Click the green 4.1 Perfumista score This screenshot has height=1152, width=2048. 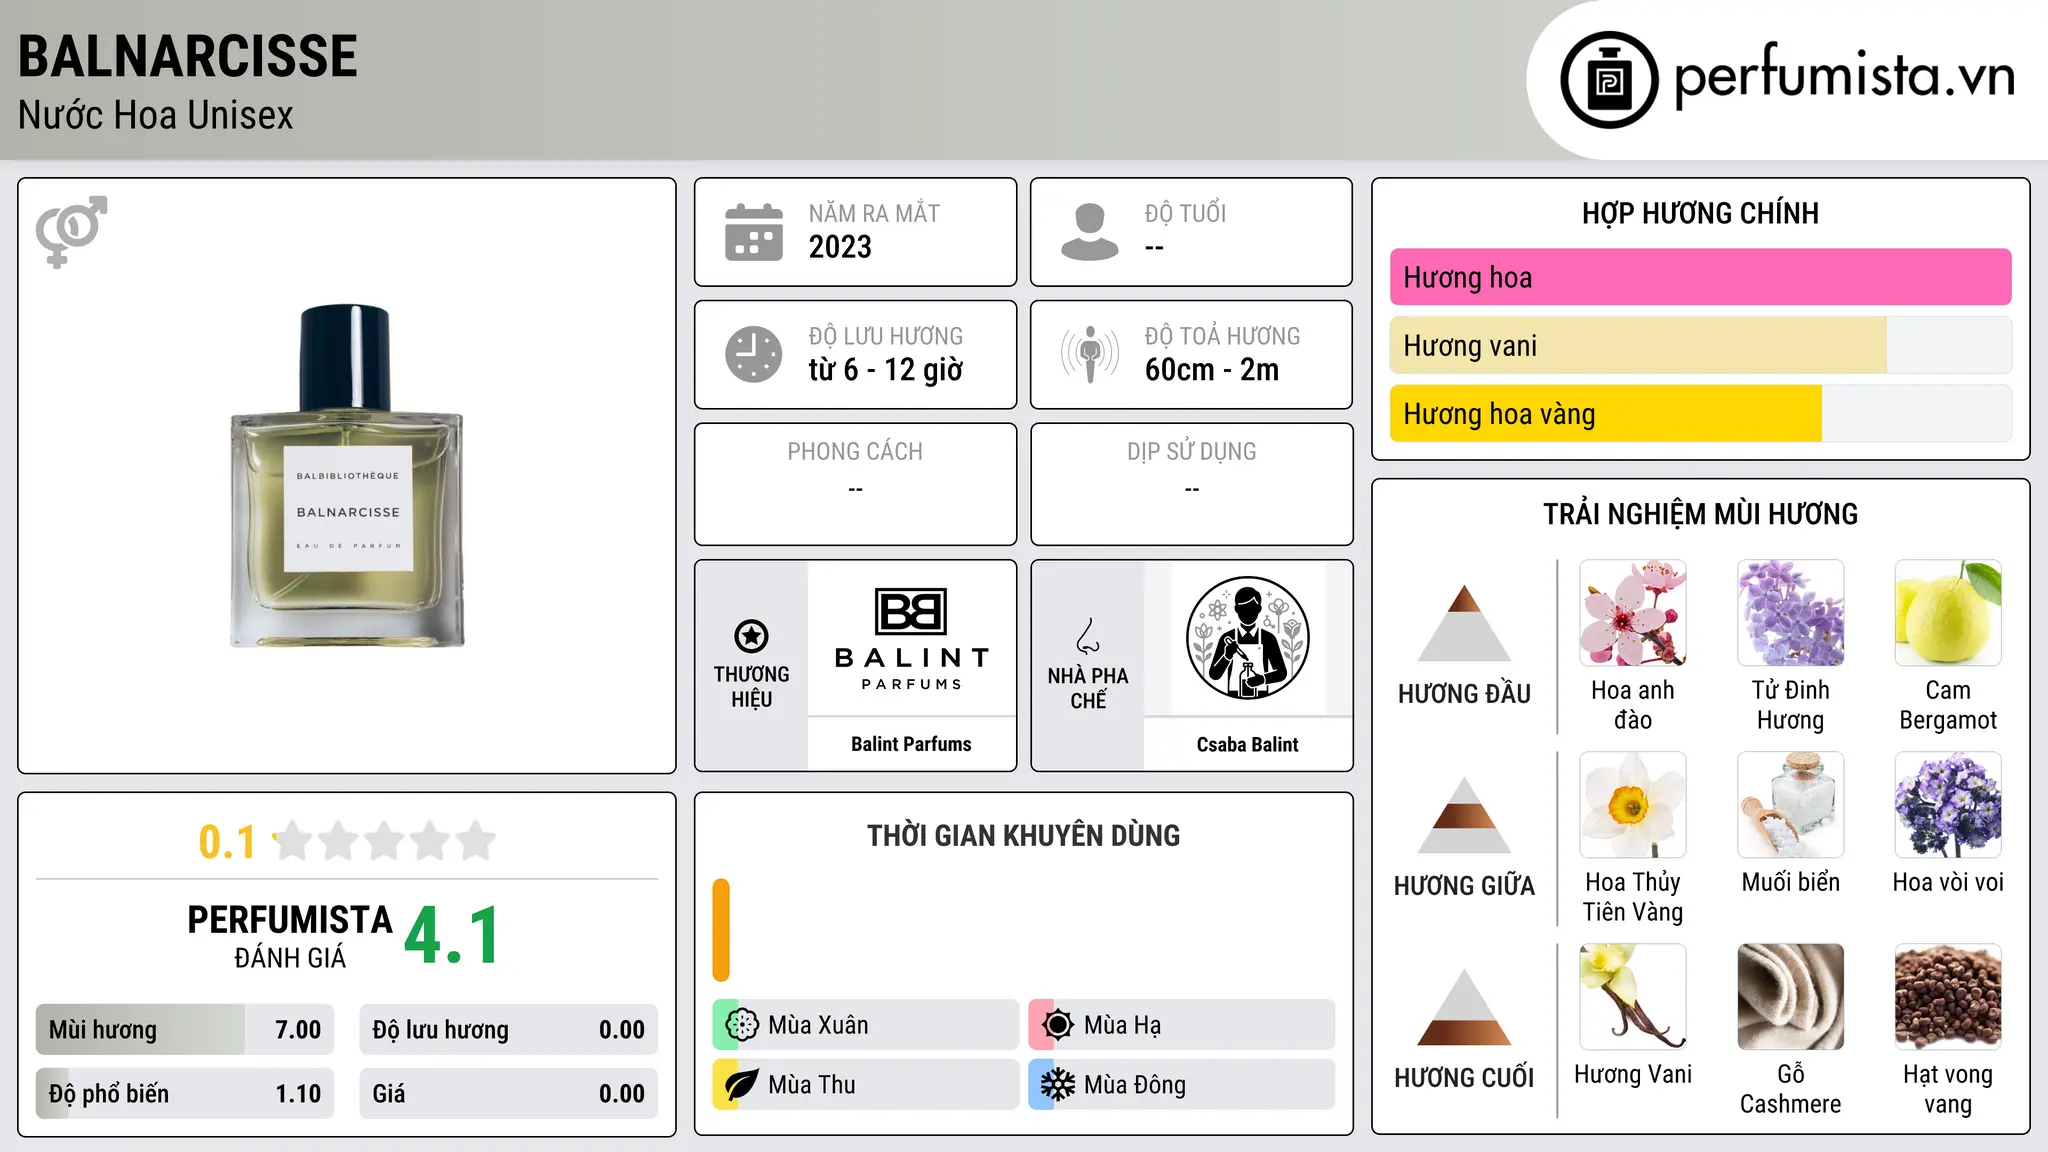(452, 935)
